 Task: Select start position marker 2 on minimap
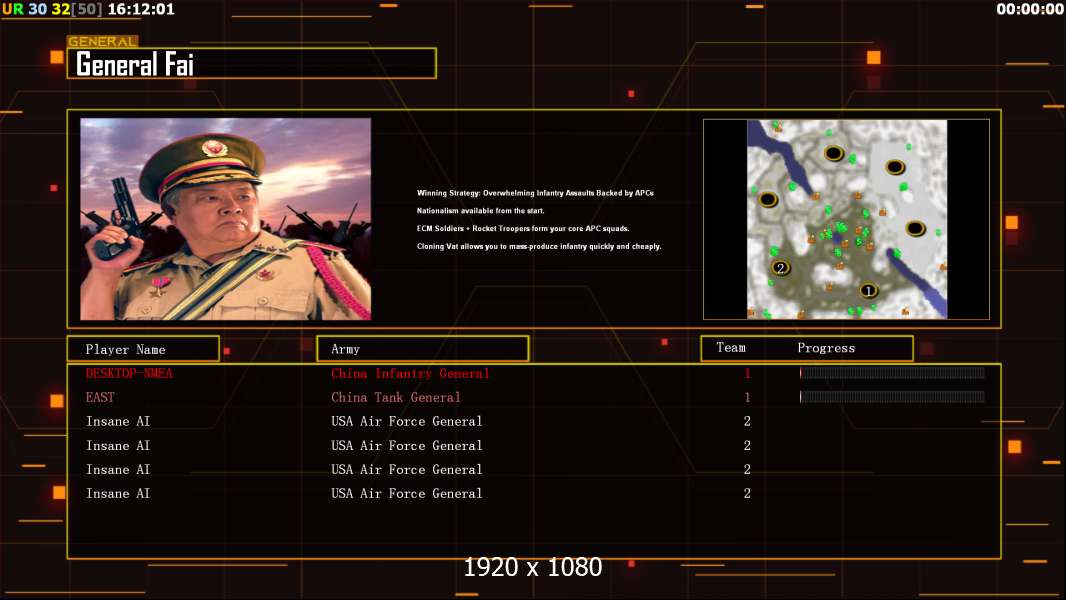(x=780, y=268)
